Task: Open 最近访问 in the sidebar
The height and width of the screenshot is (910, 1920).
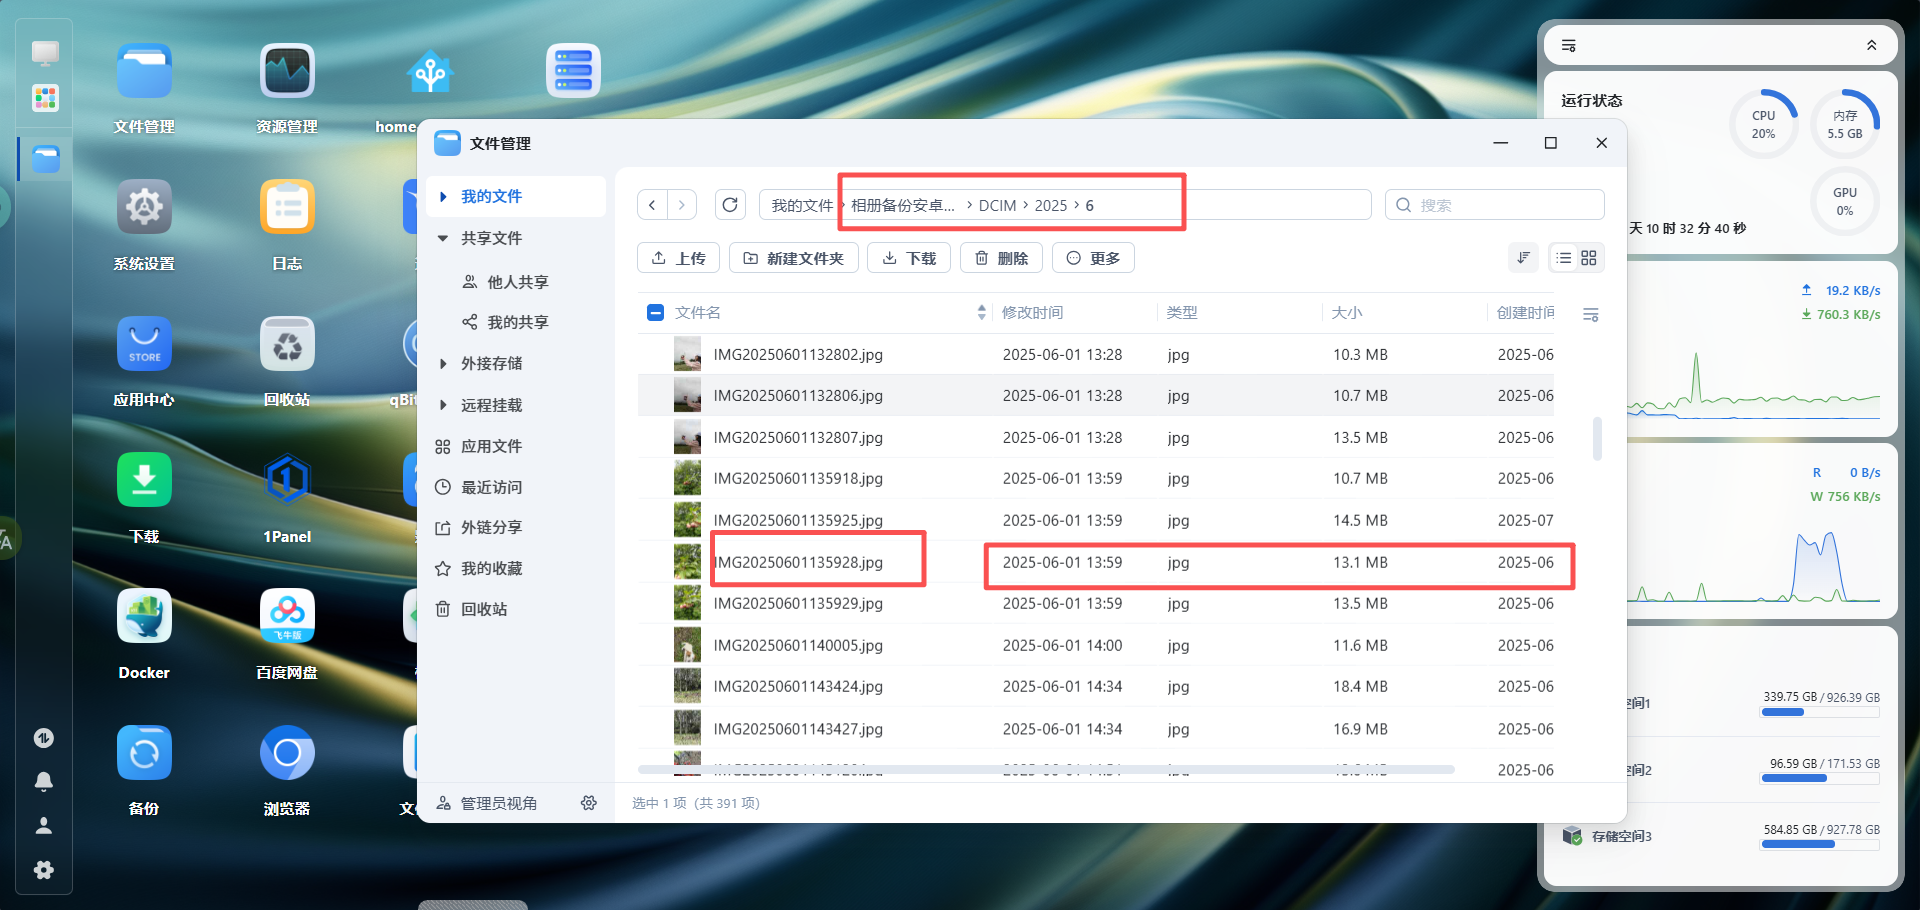Action: (491, 487)
